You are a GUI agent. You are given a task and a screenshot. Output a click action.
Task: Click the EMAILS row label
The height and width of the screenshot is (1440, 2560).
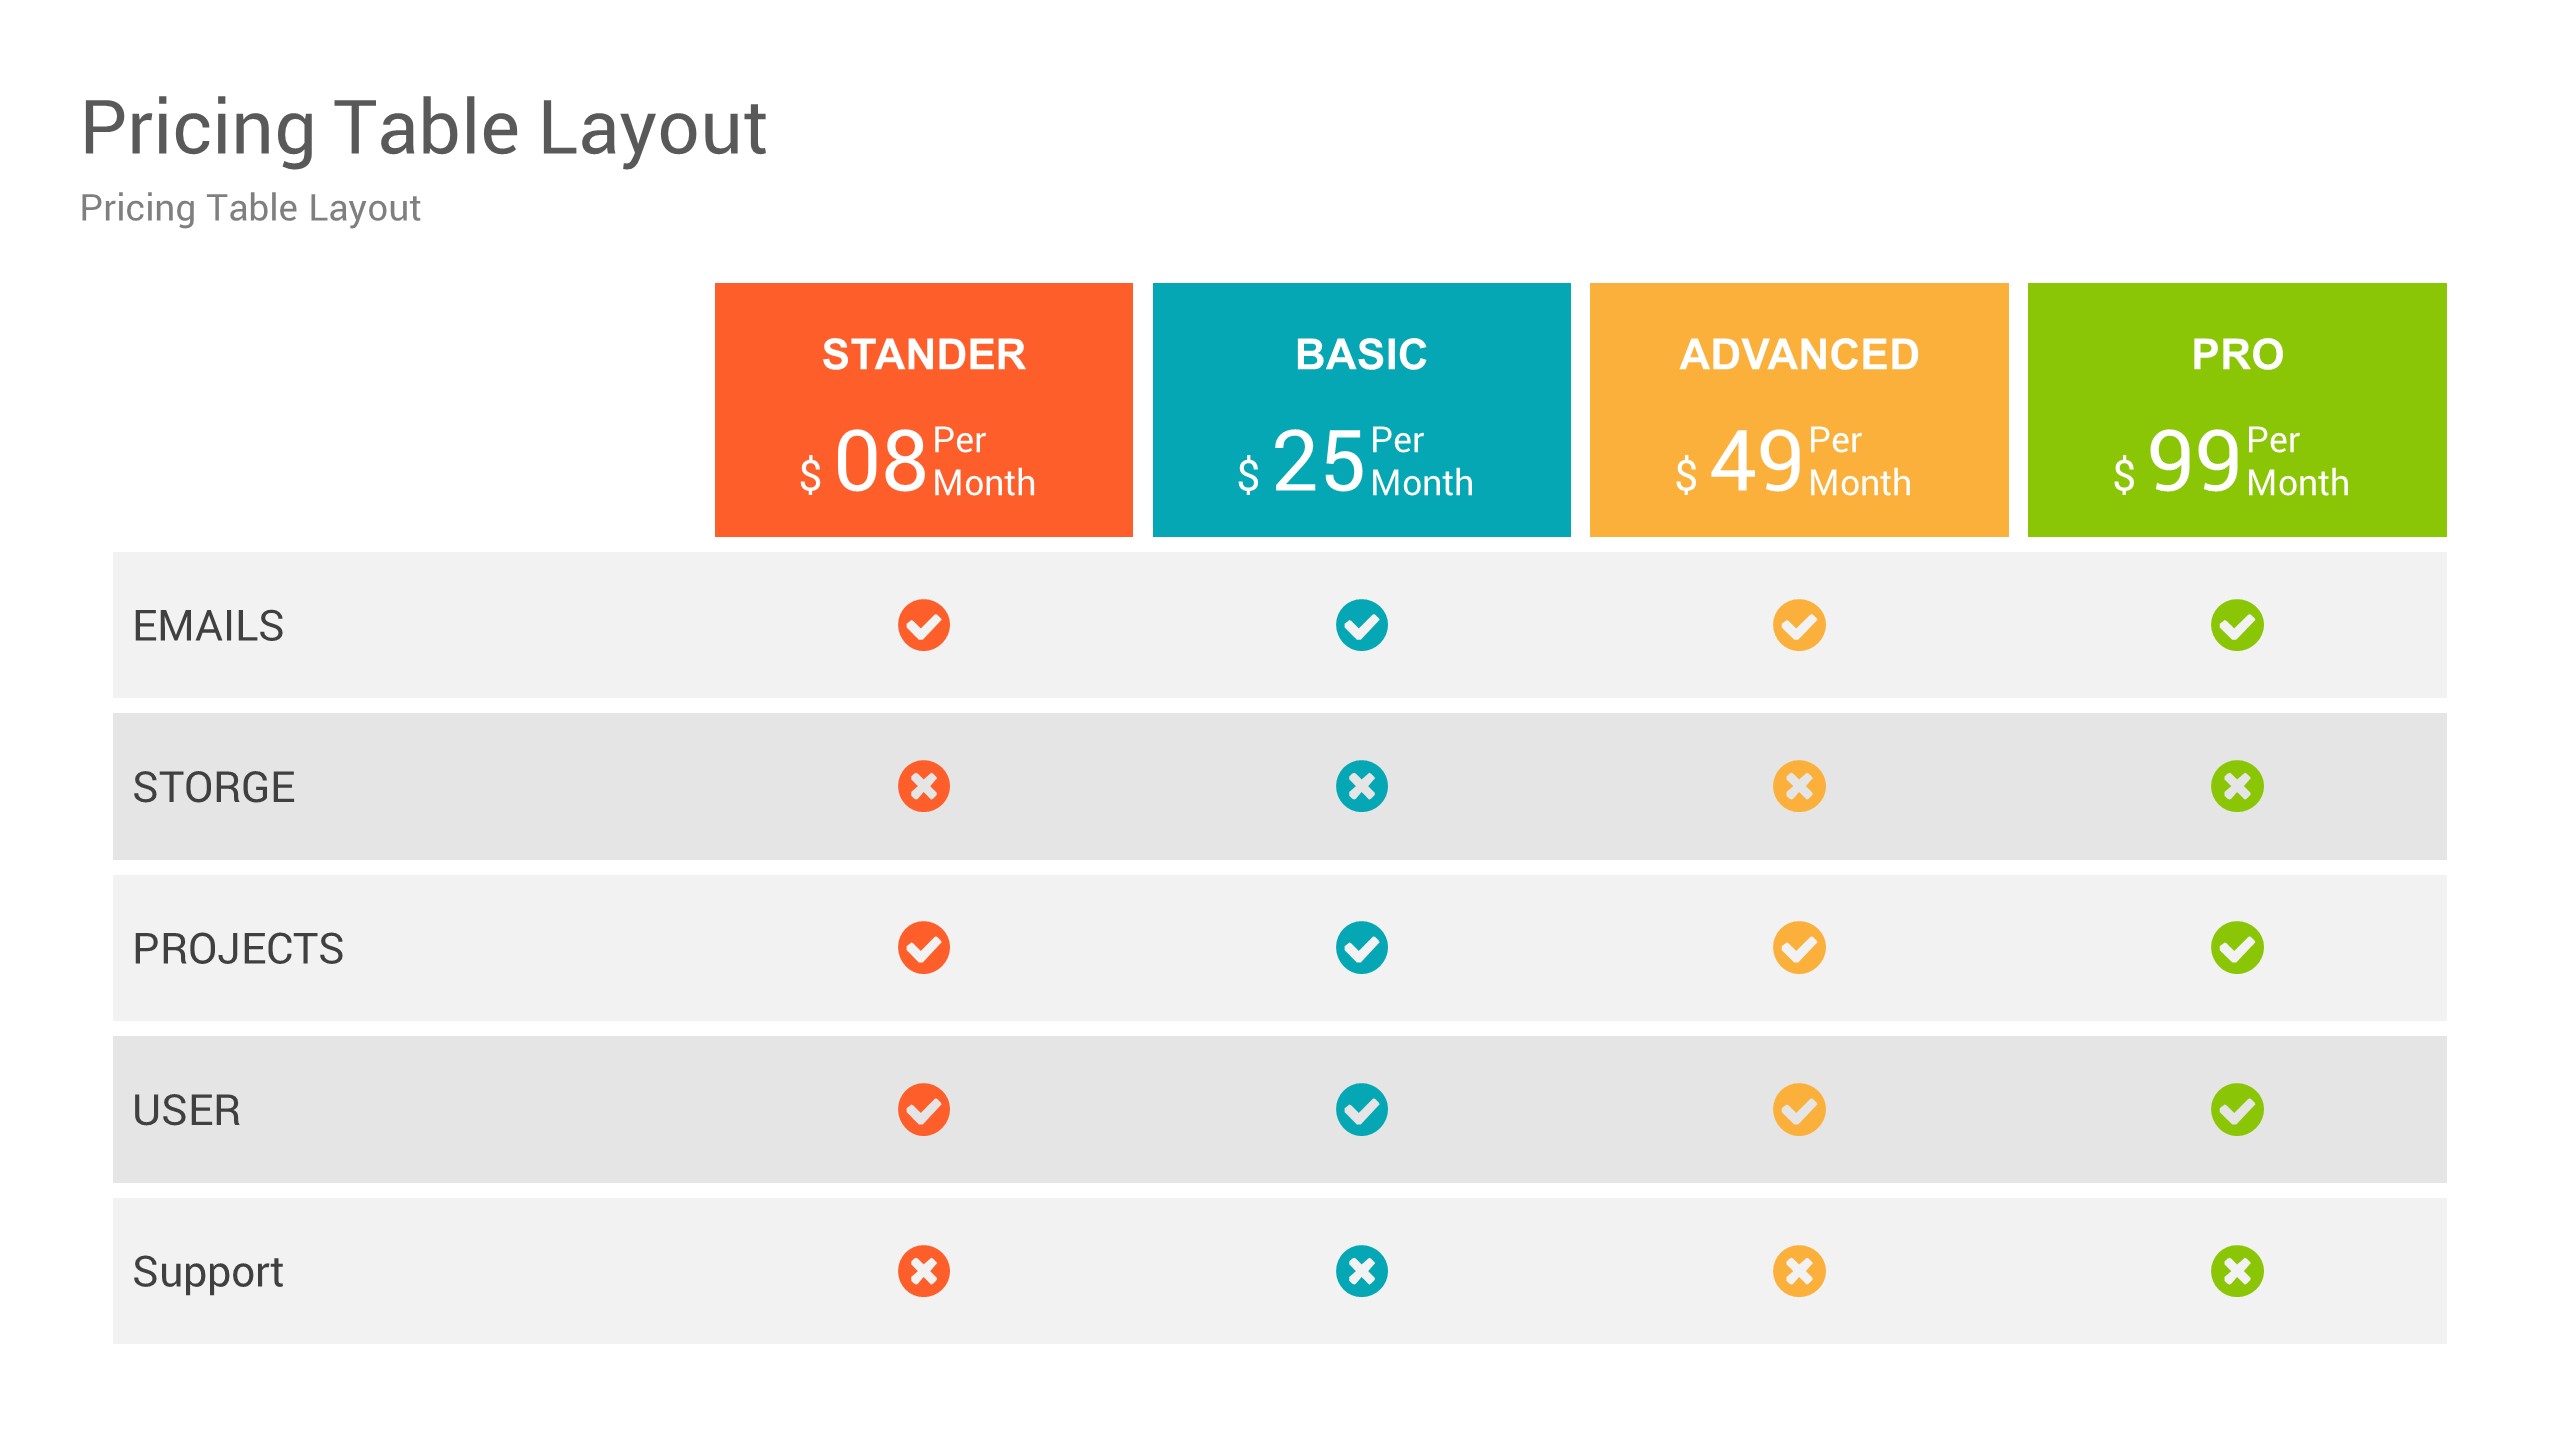[x=208, y=627]
